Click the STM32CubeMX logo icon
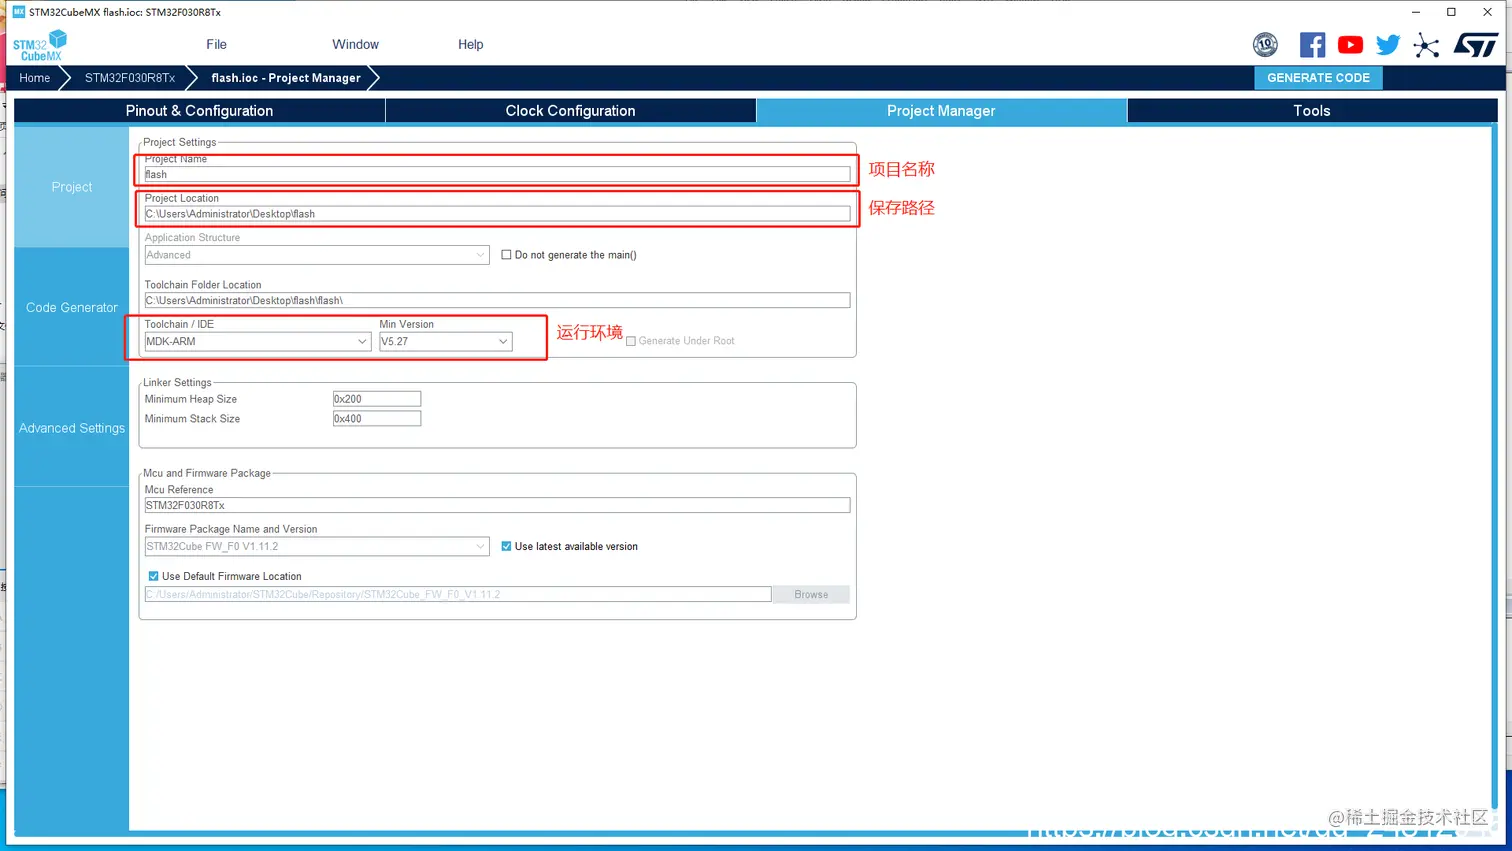This screenshot has width=1512, height=851. [x=40, y=45]
